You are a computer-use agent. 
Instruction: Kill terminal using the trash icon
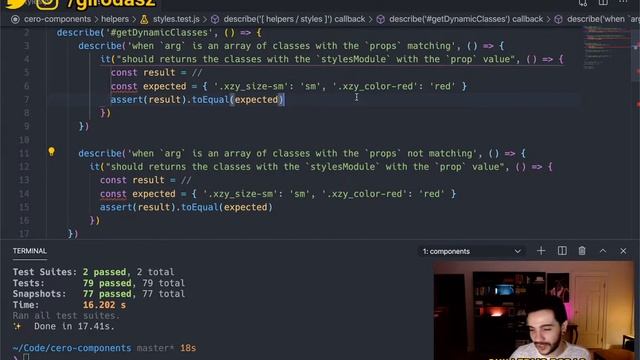582,251
